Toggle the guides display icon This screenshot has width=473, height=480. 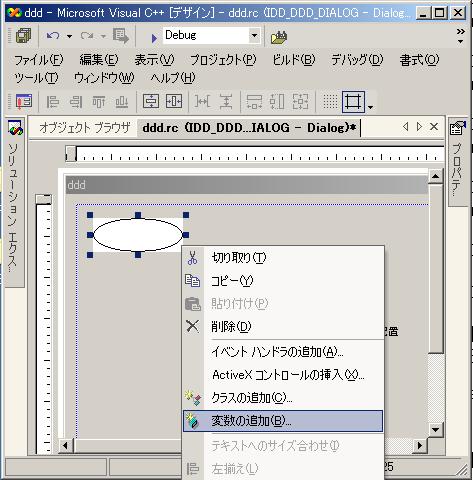353,101
